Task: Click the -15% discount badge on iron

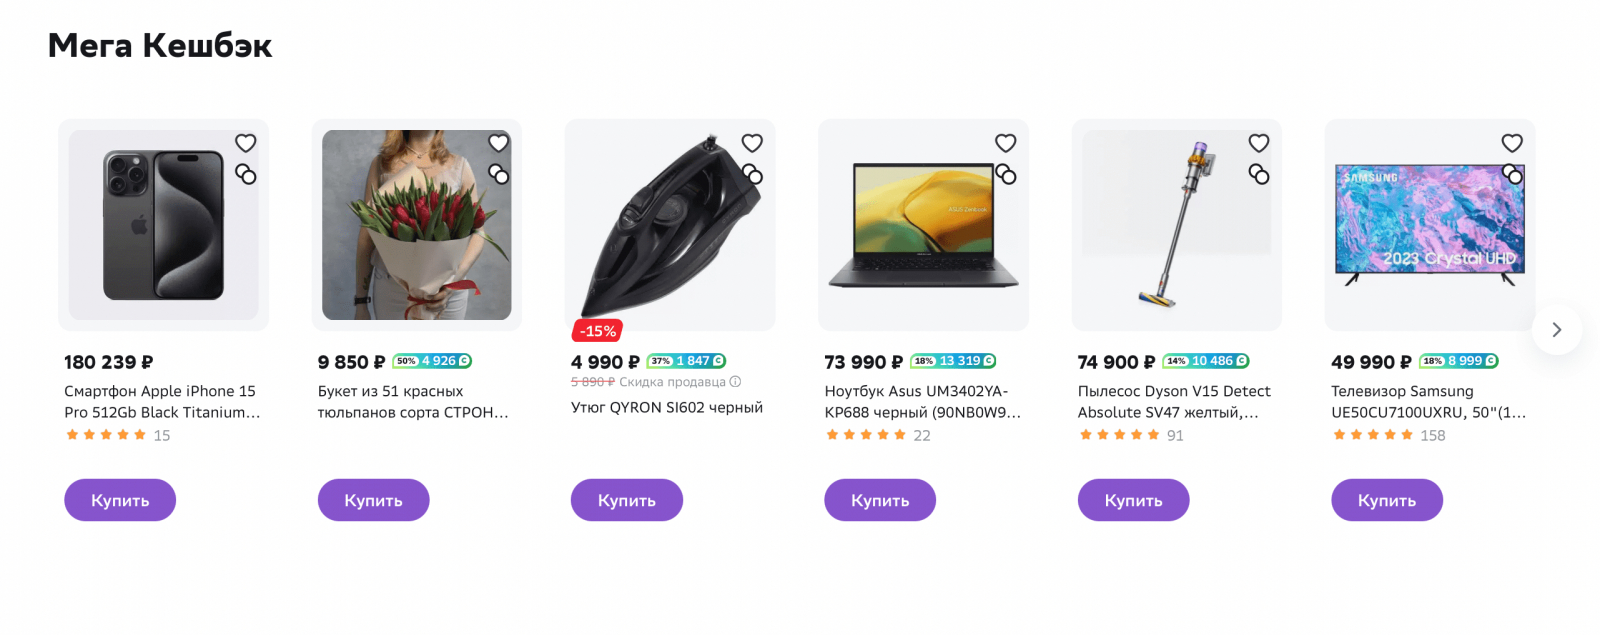Action: pos(598,331)
